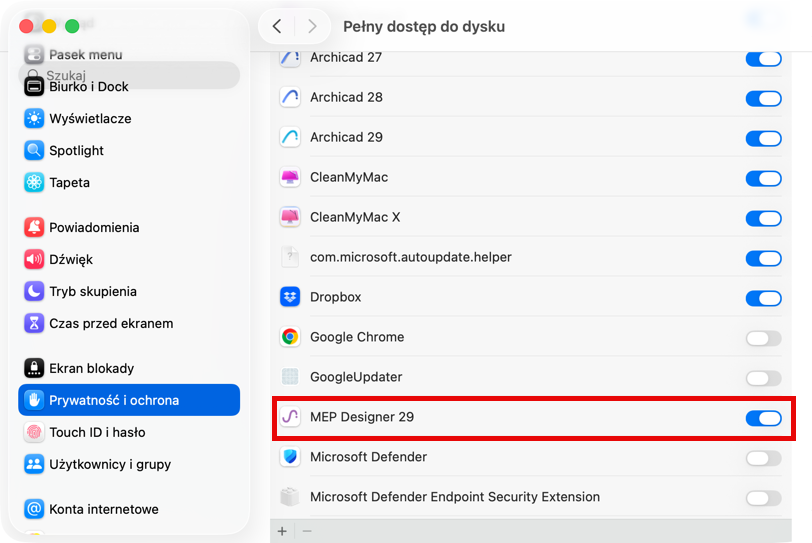Click the Ekran blokady lock icon
Viewport: 812px width, 543px height.
point(34,368)
